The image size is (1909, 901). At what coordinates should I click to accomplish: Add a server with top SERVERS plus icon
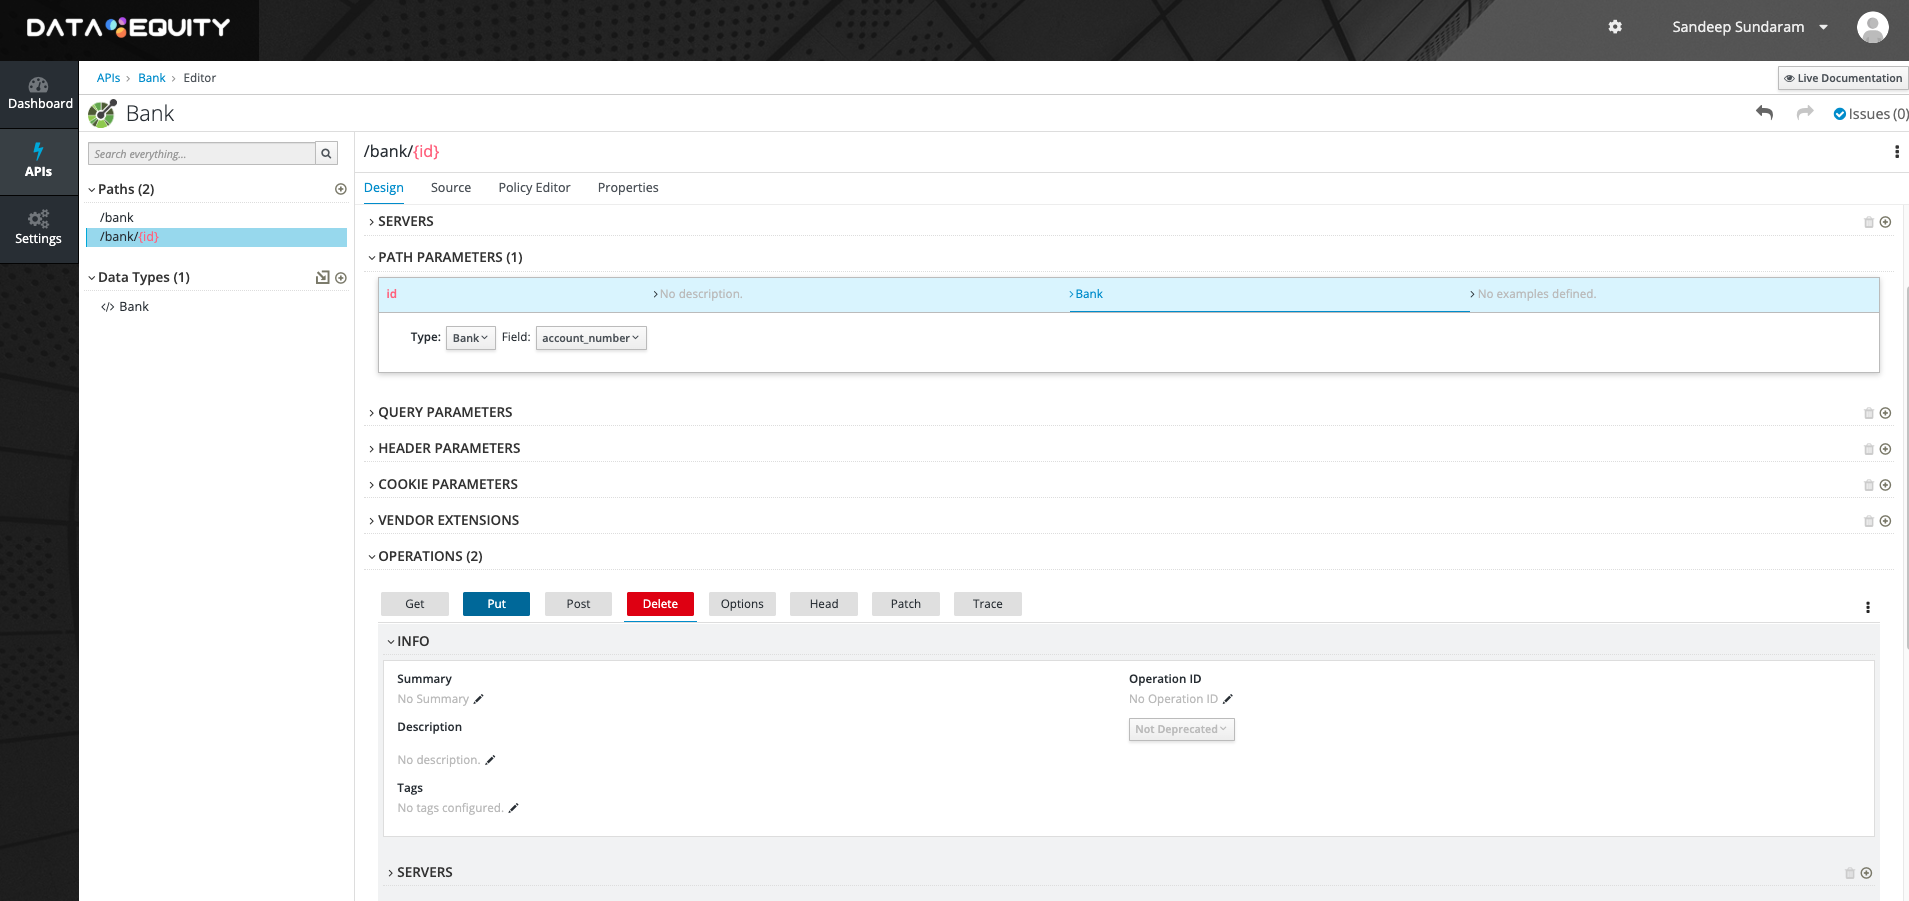click(x=1885, y=222)
